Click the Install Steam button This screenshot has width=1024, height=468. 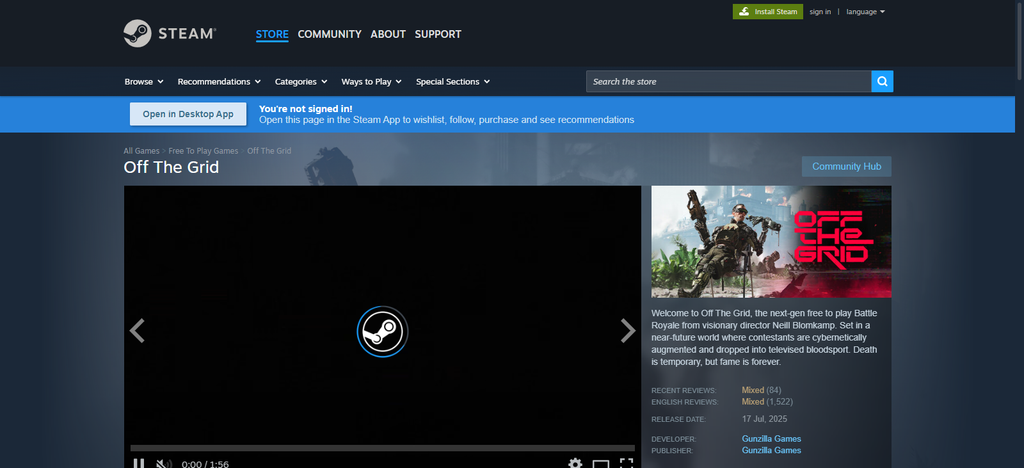(x=767, y=12)
